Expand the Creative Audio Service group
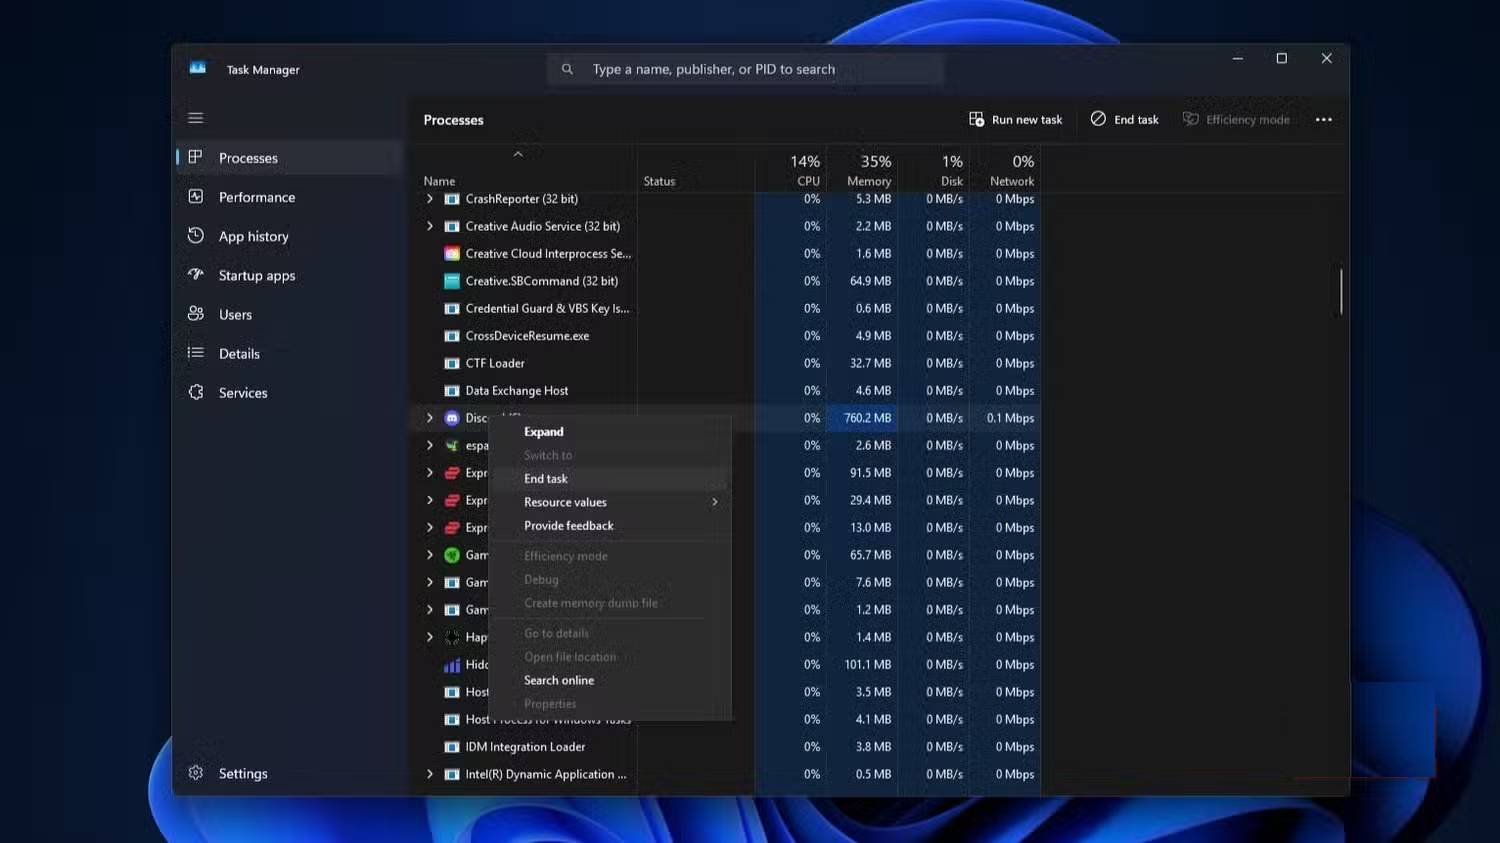The width and height of the screenshot is (1500, 843). click(430, 226)
